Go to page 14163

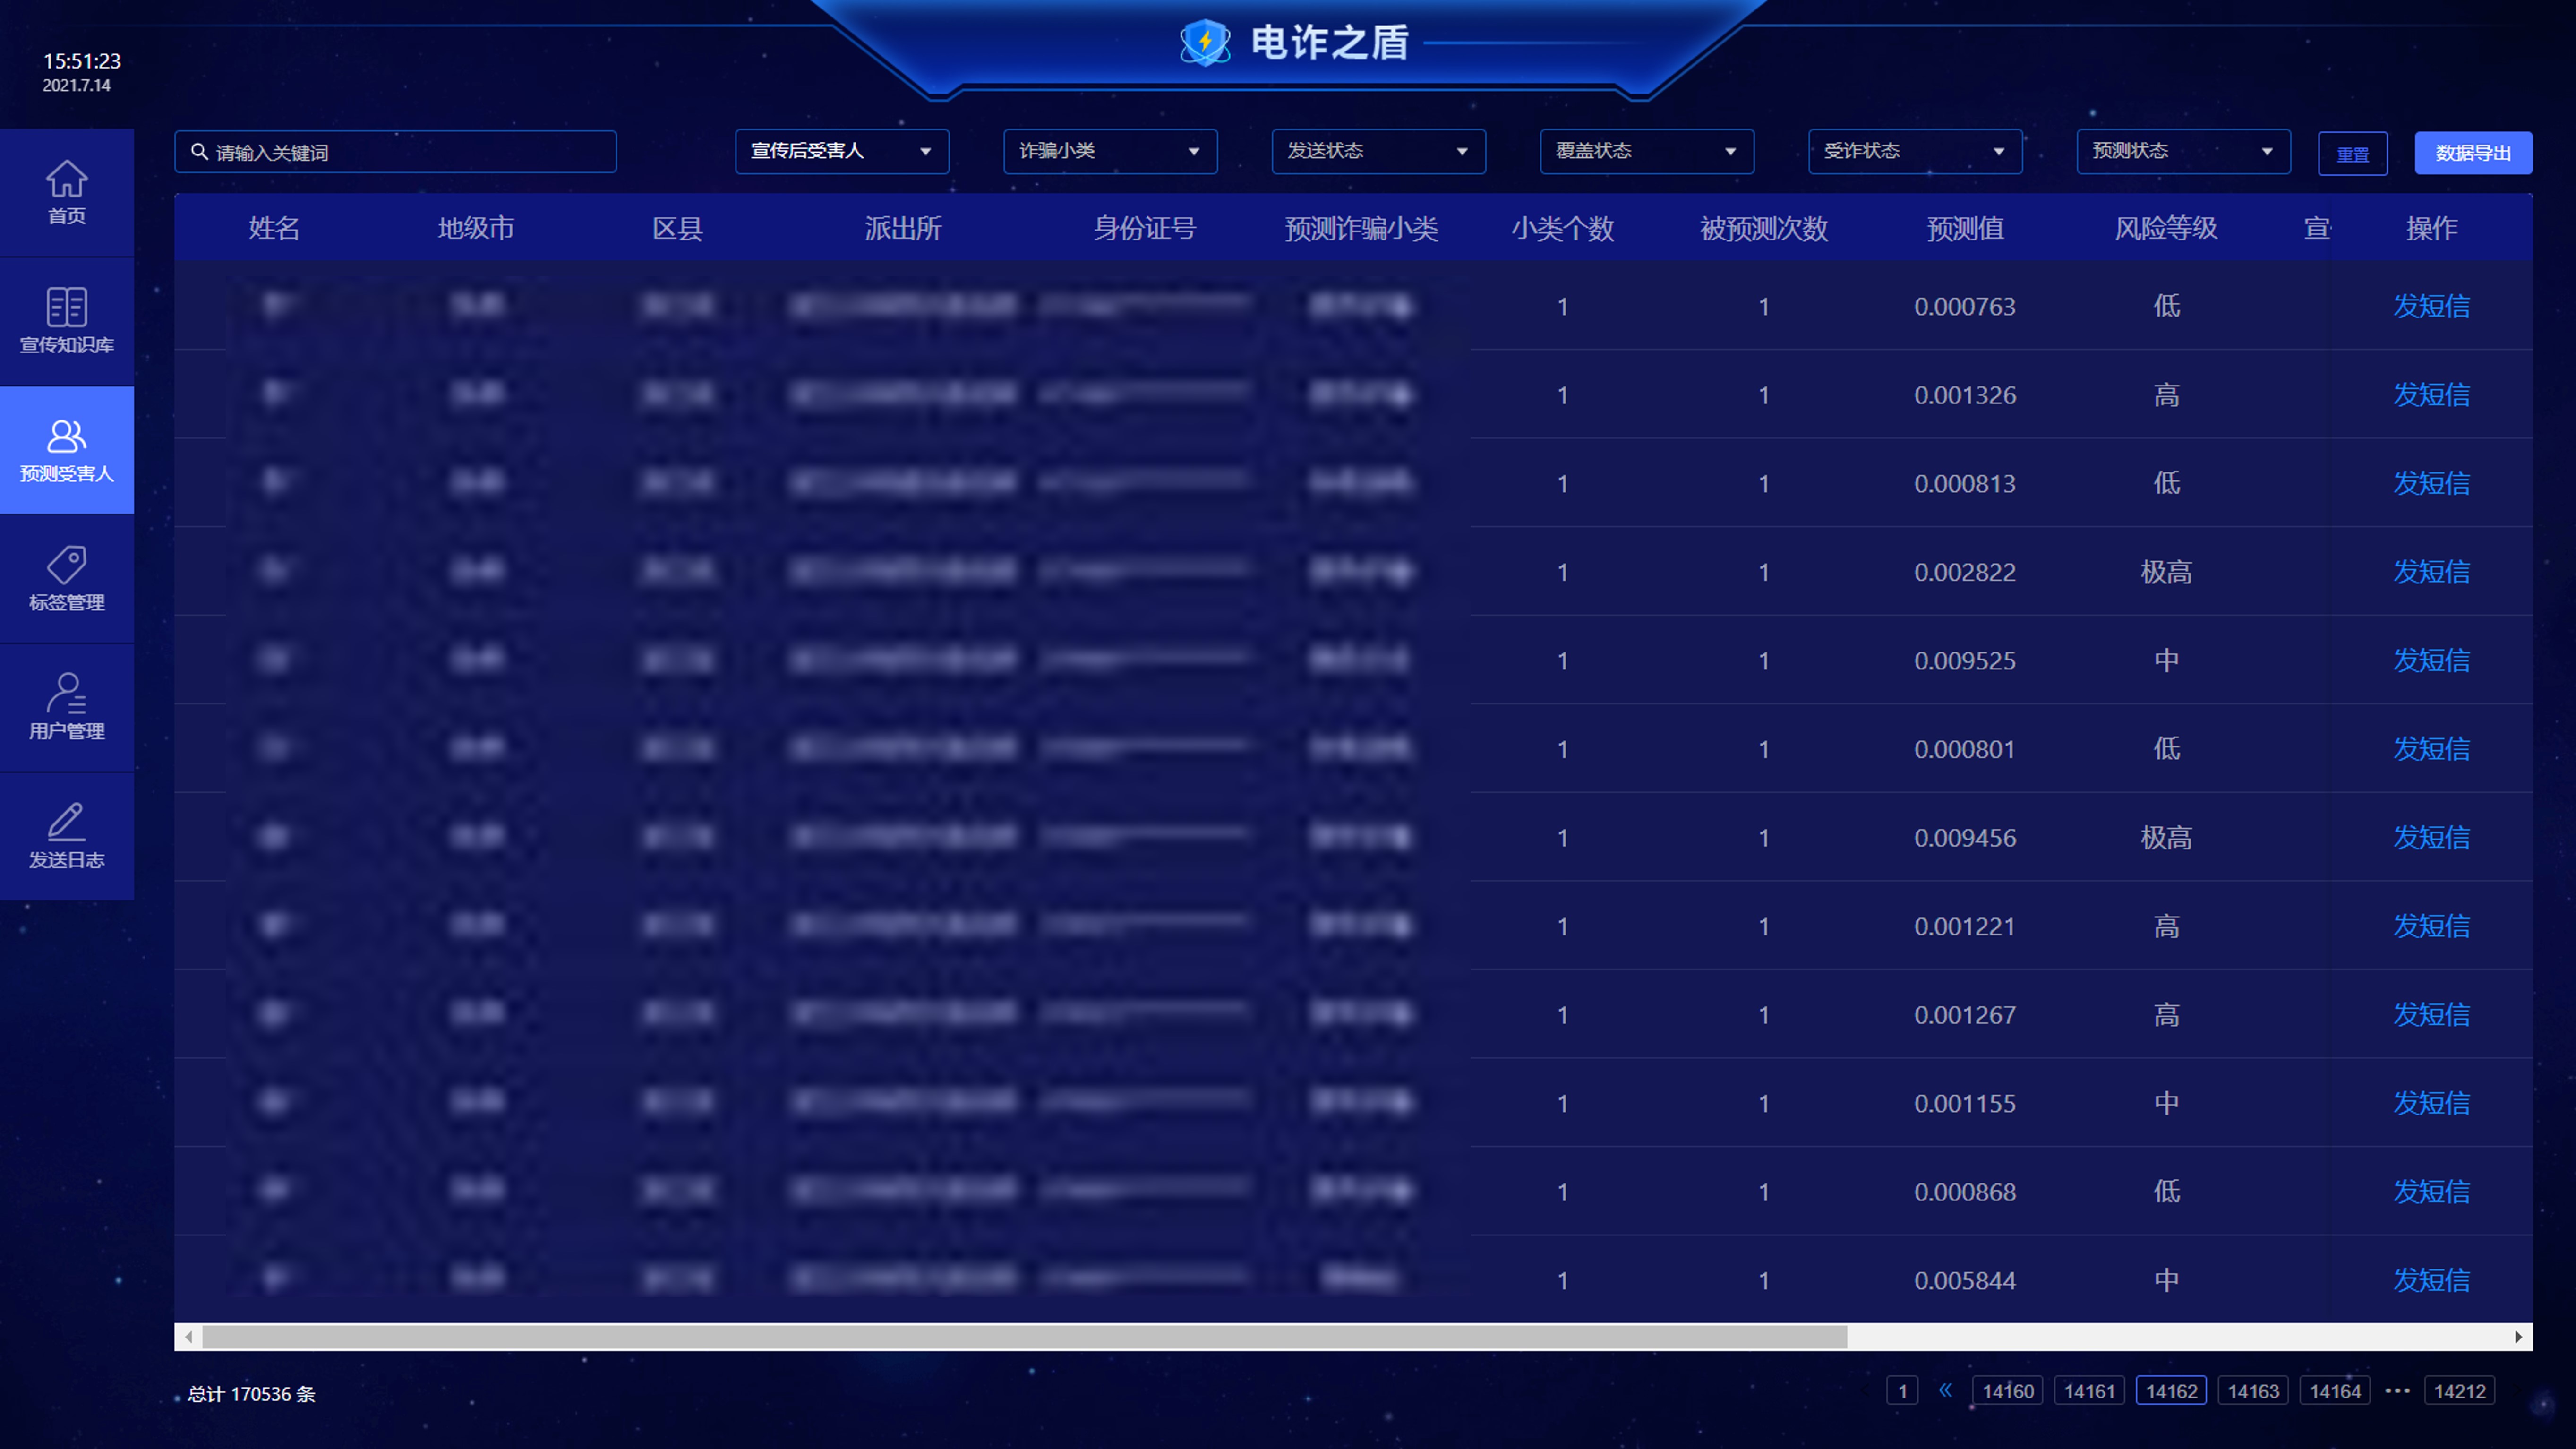point(2252,1391)
